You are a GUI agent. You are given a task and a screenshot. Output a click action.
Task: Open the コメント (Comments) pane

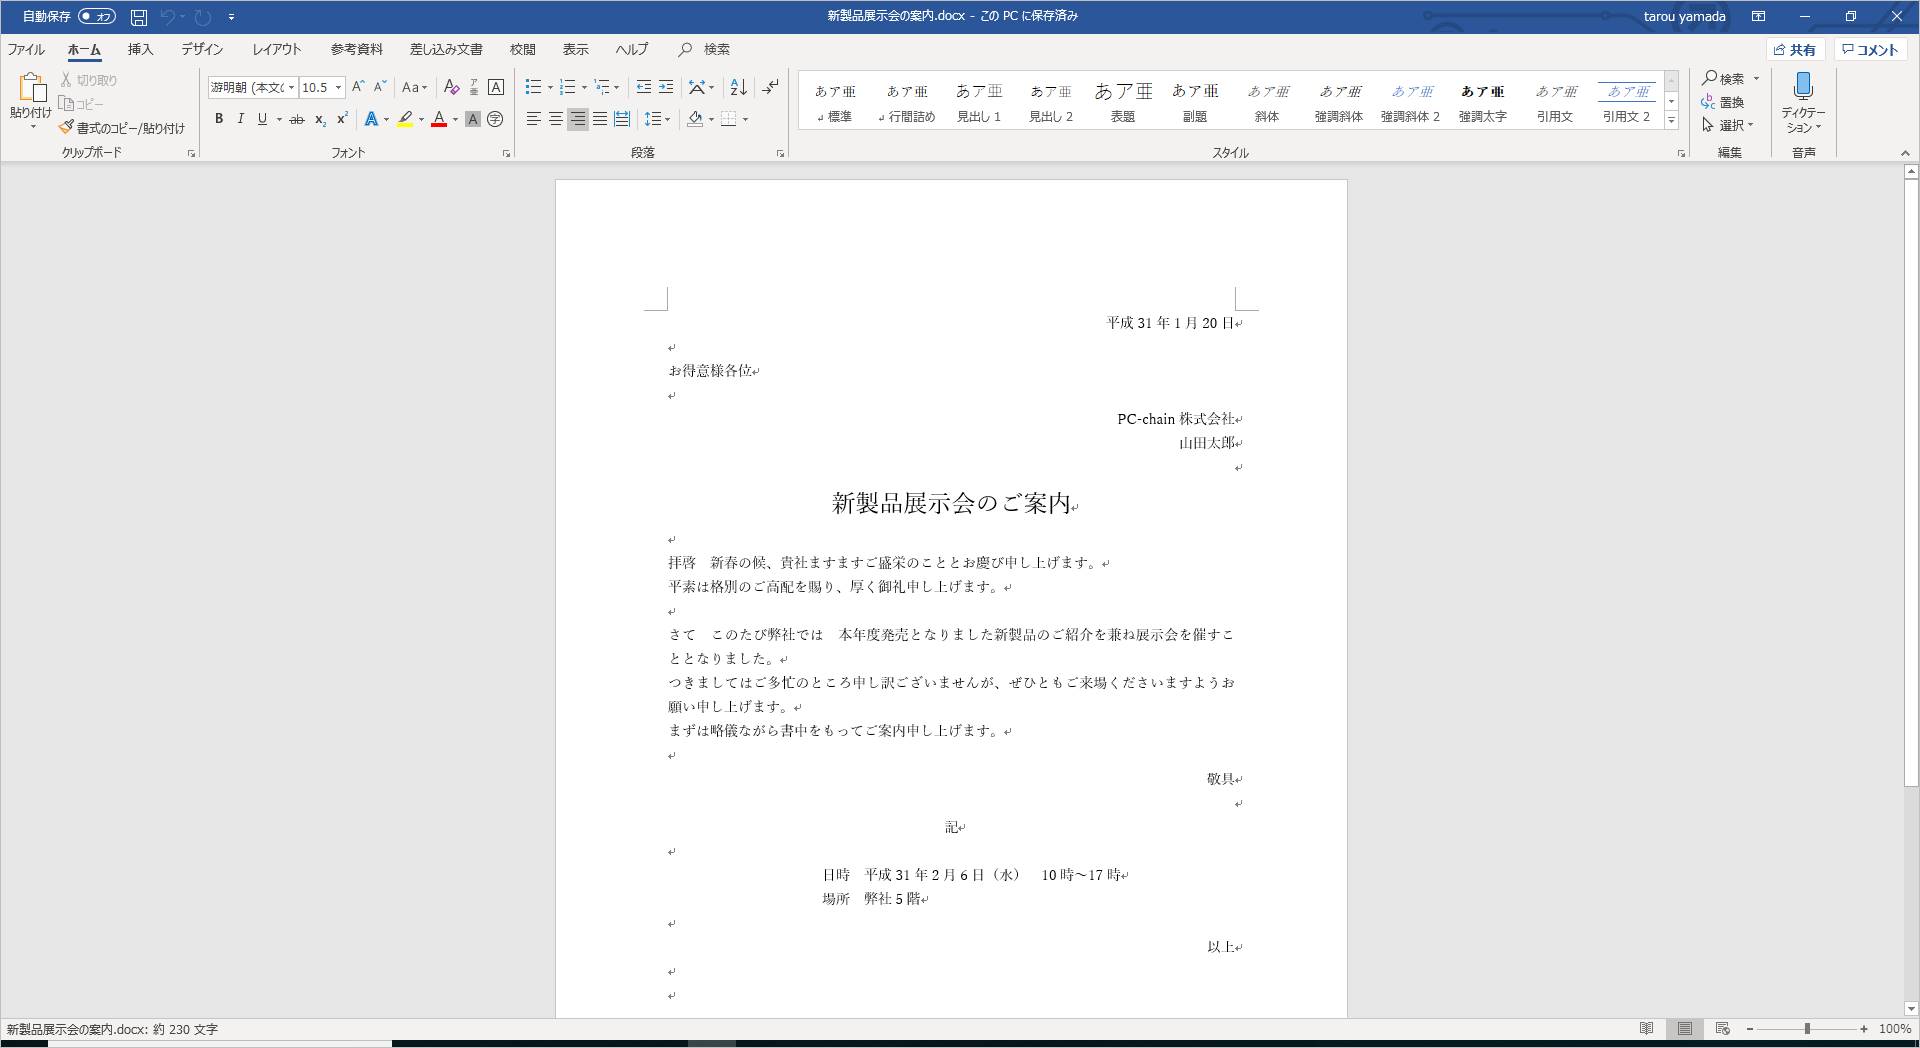pos(1871,49)
